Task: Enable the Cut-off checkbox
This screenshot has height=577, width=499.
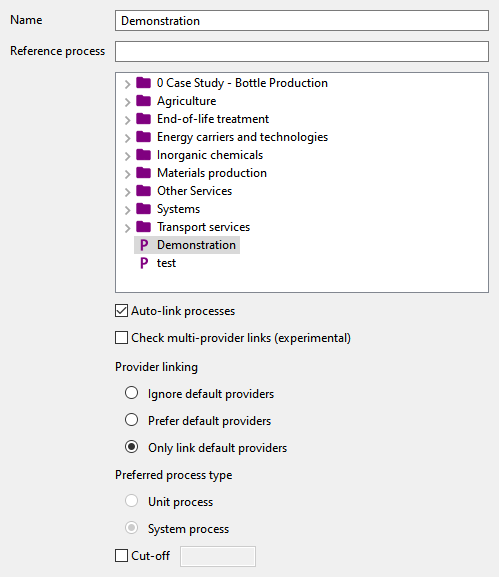Action: point(121,556)
